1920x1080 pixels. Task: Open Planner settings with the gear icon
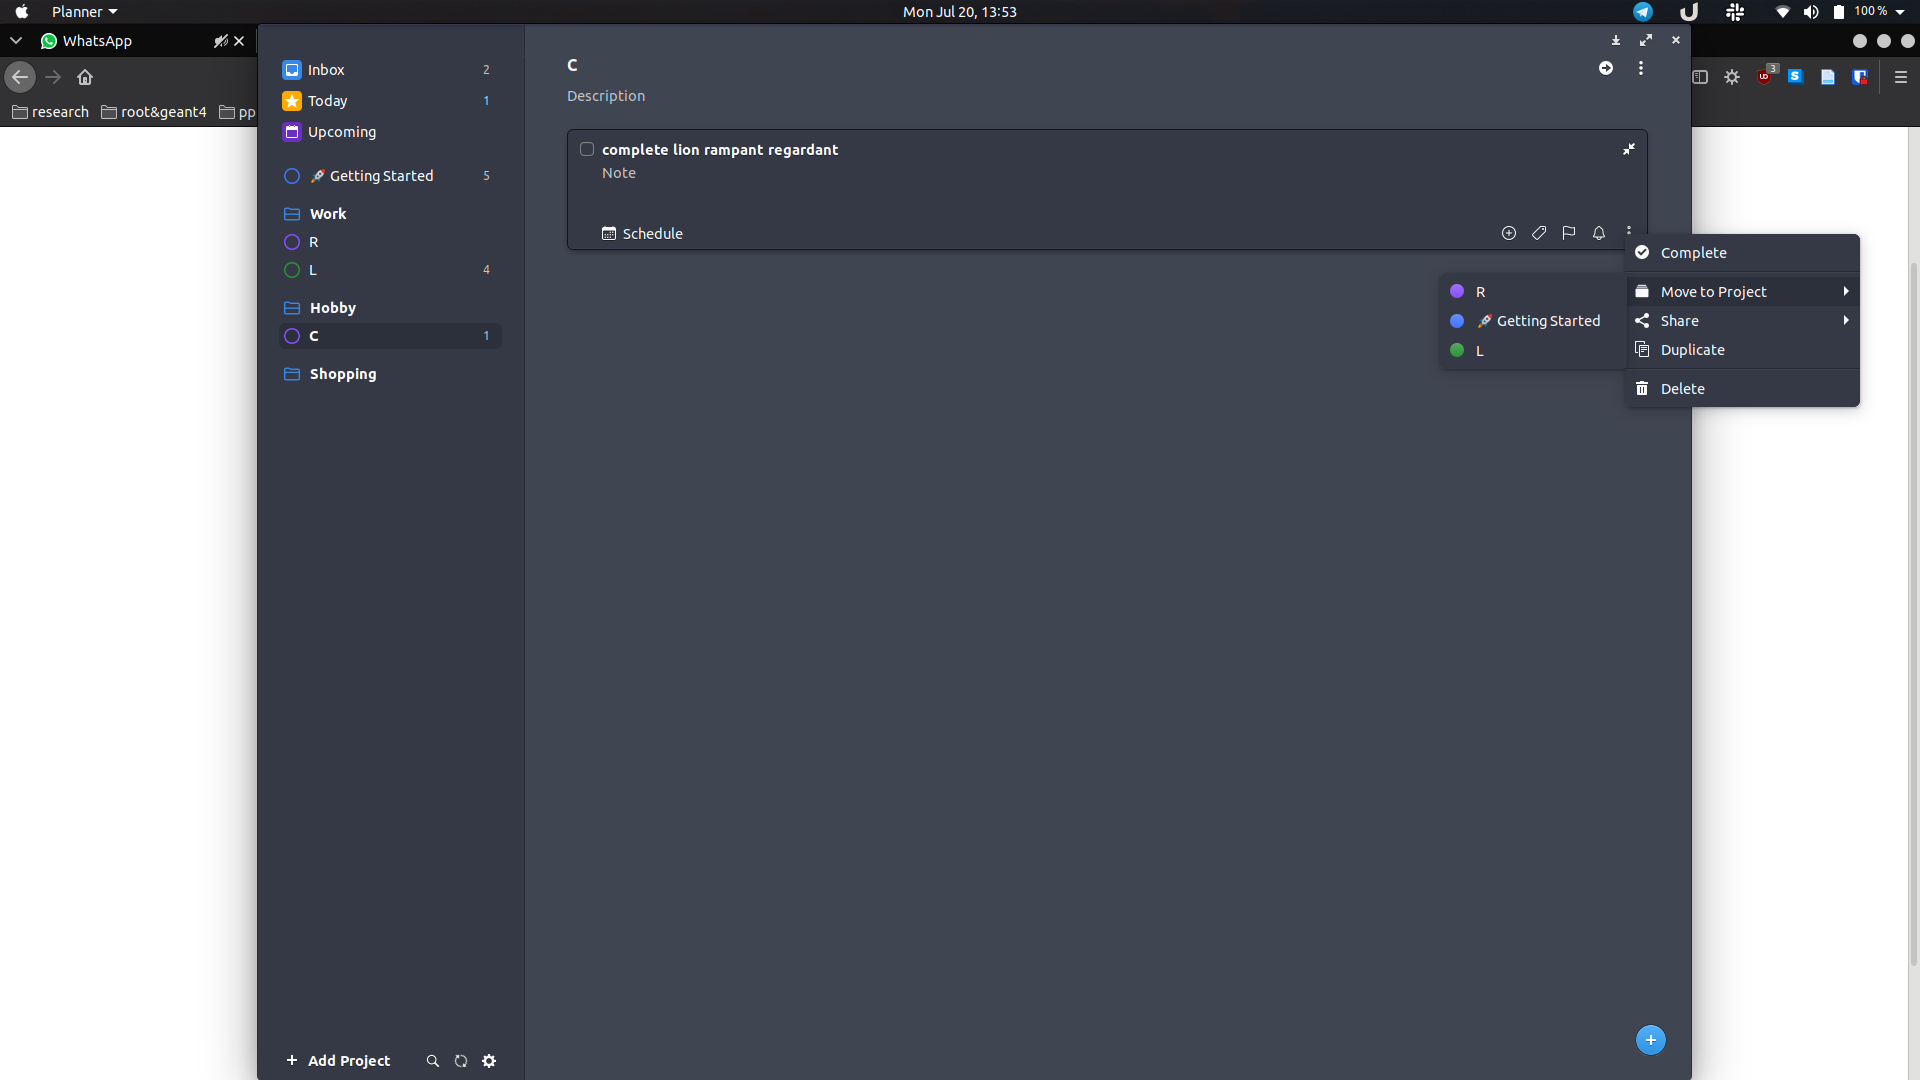click(x=489, y=1061)
